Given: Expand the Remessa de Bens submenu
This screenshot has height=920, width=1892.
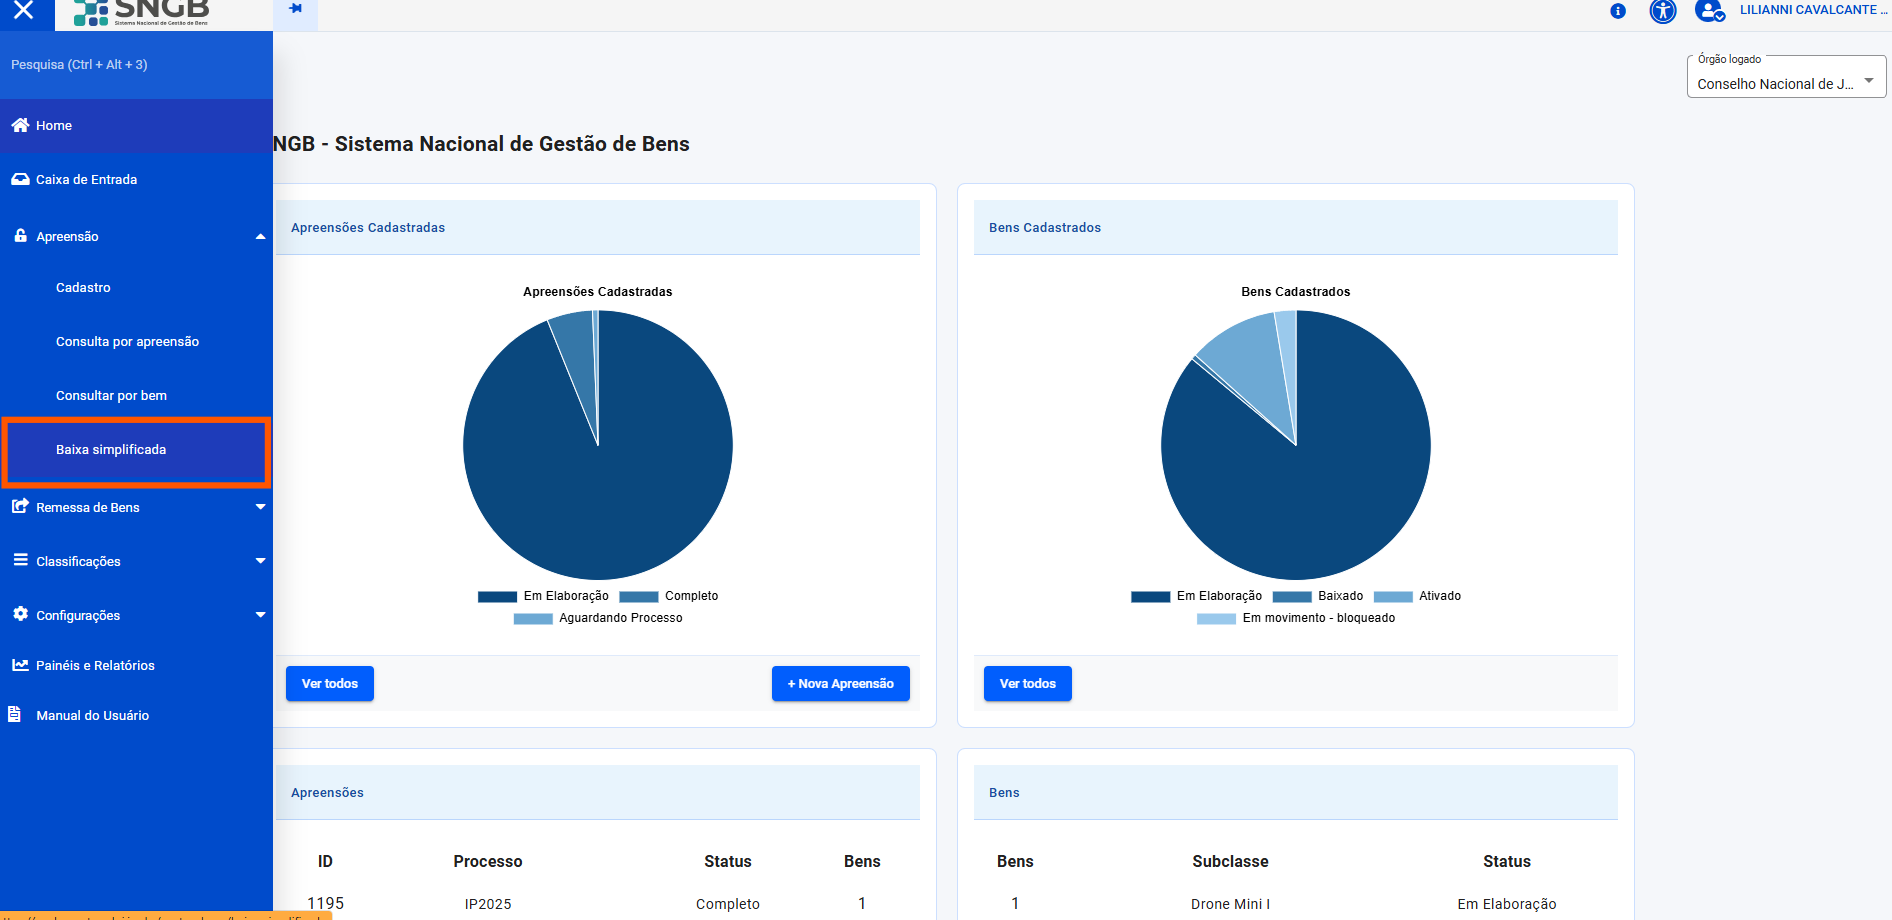Looking at the screenshot, I should (260, 507).
